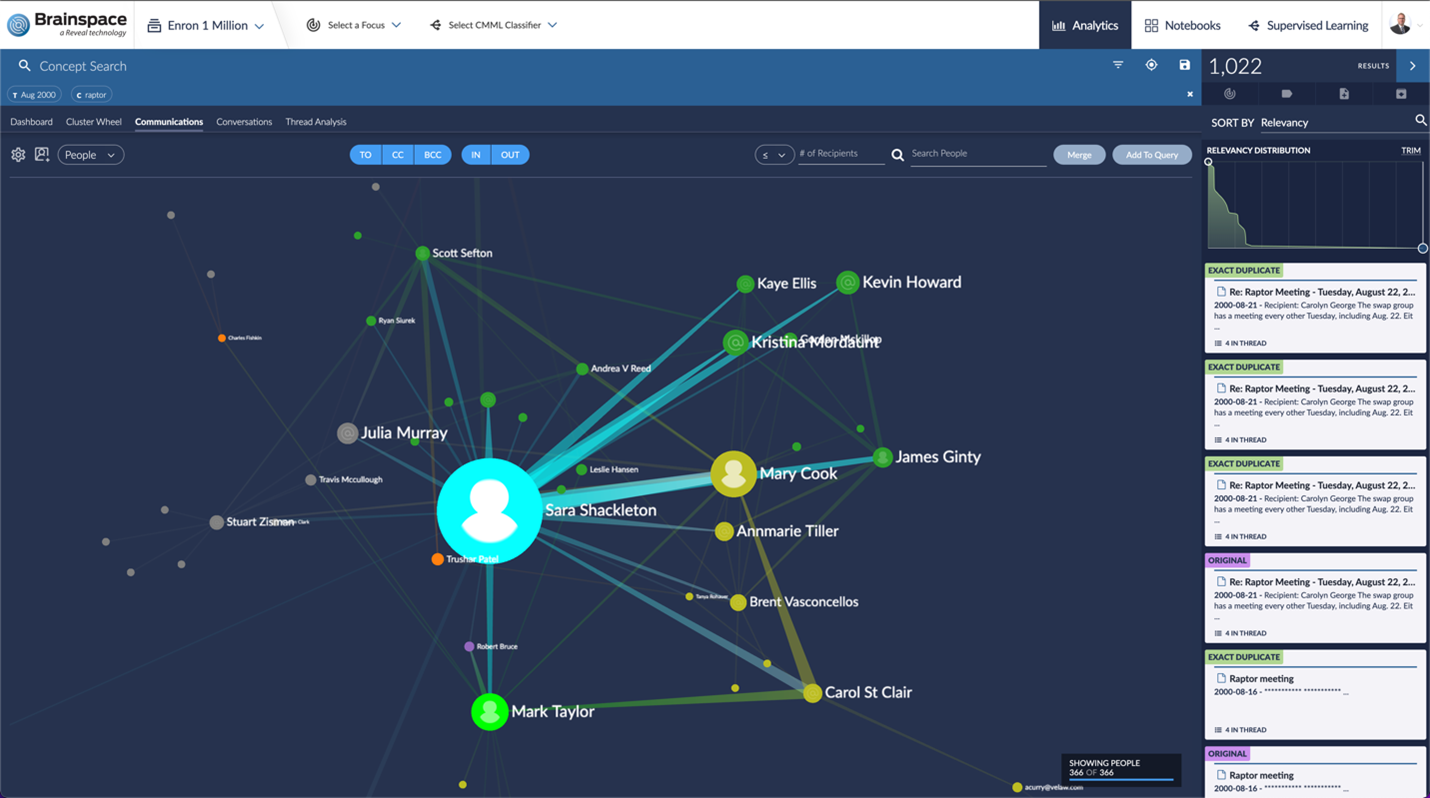Click the Aug 2000 query chip
The width and height of the screenshot is (1430, 798).
(x=34, y=94)
